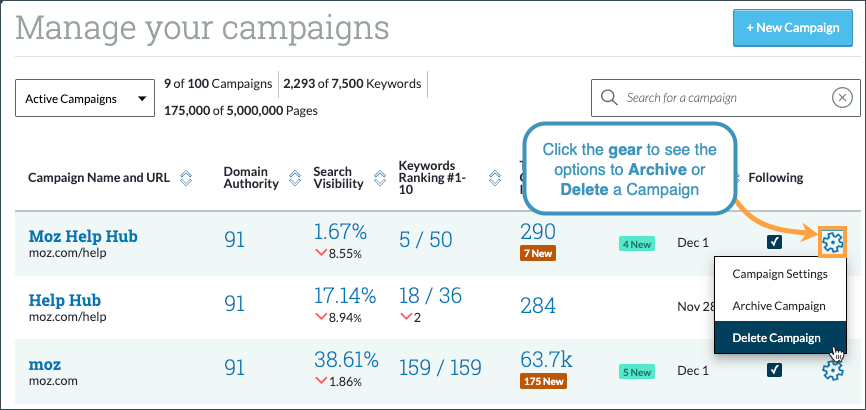Click the gear icon for Moz Help Hub
The width and height of the screenshot is (866, 410).
(832, 241)
